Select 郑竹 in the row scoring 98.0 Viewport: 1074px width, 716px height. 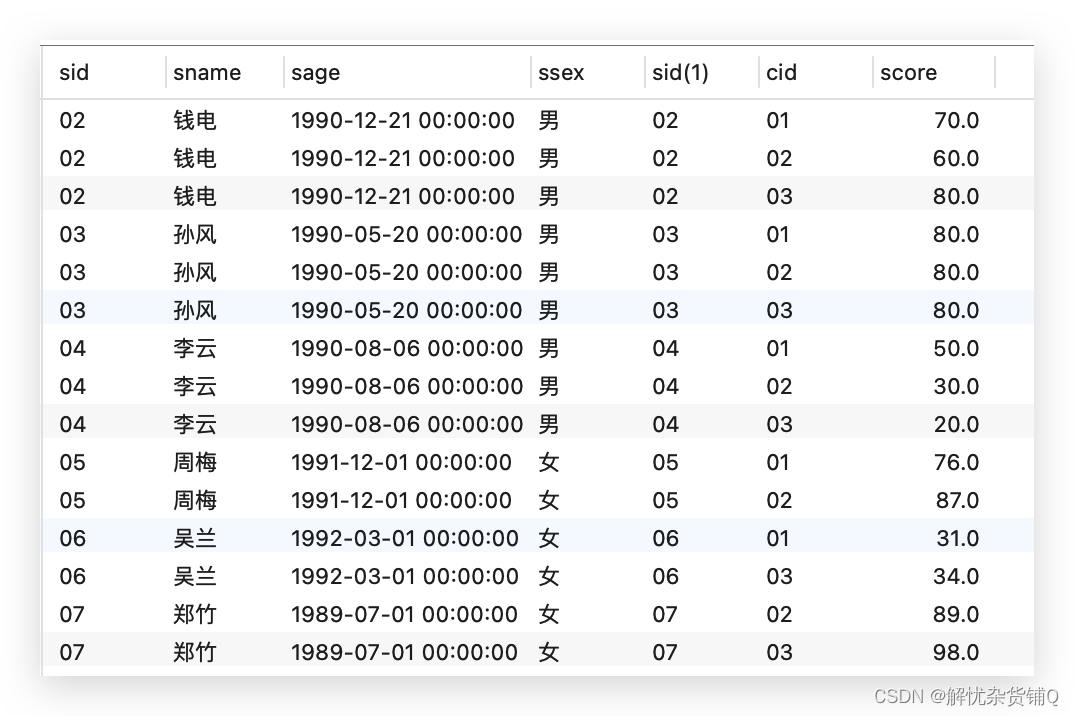pyautogui.click(x=195, y=652)
